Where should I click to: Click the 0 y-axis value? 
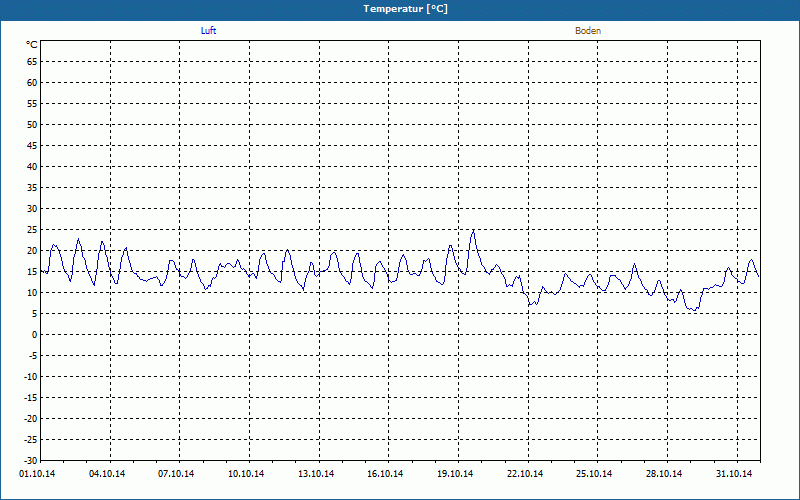[35, 335]
